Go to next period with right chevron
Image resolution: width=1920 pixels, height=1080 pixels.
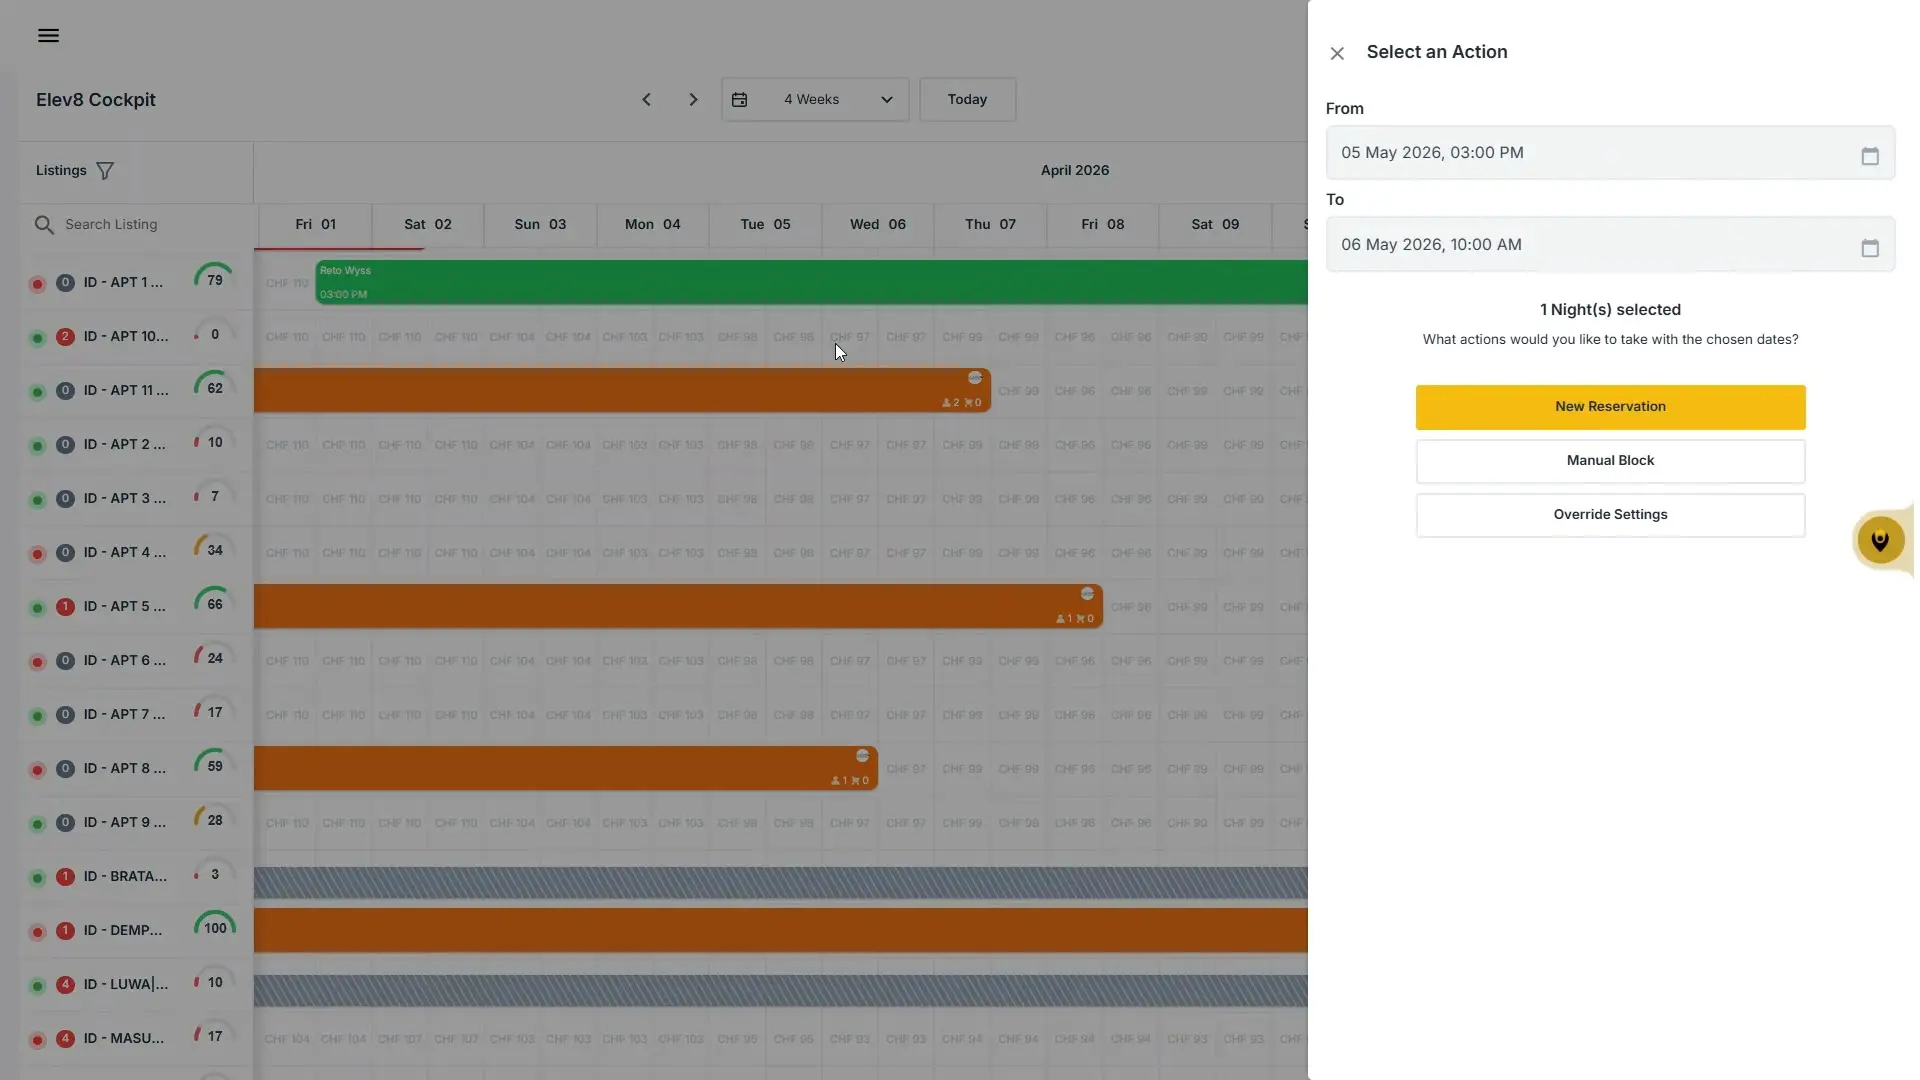coord(693,100)
